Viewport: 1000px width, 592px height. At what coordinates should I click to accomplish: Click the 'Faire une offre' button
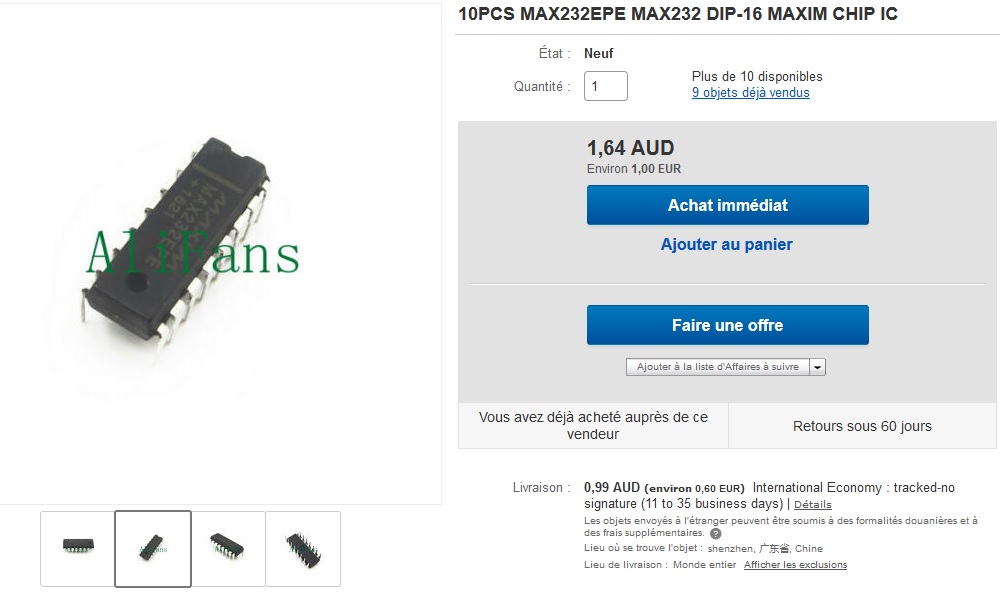point(728,325)
